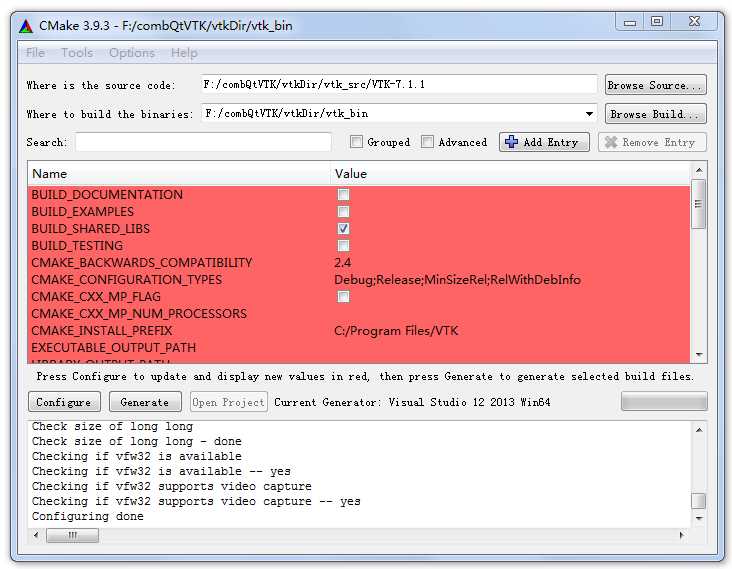Click cache list scroll up arrow
Viewport: 732px width, 569px height.
(x=699, y=170)
